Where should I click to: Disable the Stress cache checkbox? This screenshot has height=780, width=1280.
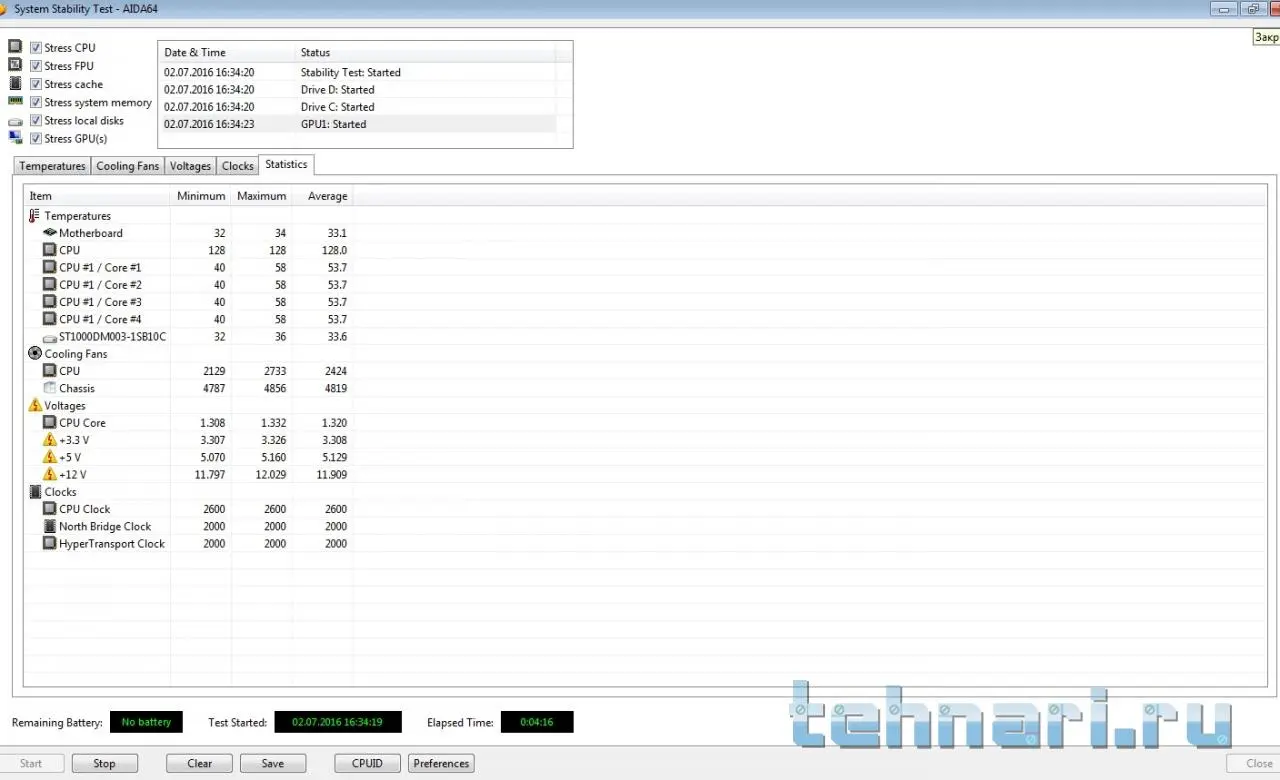point(36,84)
